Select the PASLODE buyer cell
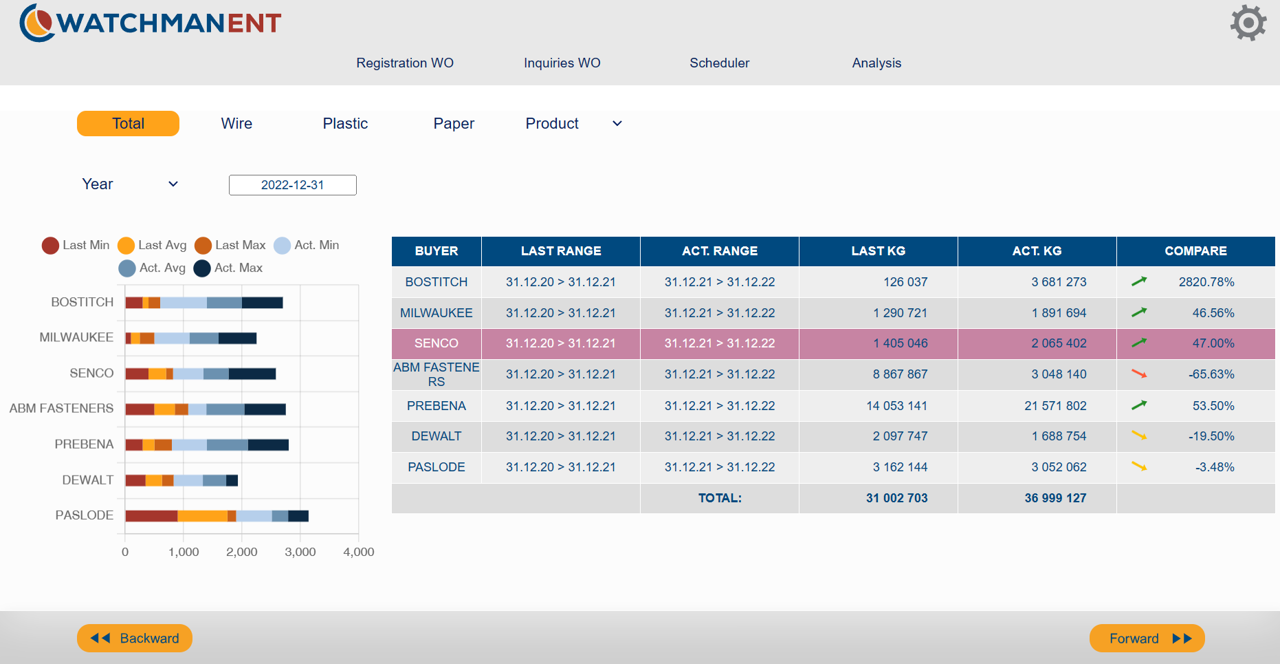 coord(436,467)
